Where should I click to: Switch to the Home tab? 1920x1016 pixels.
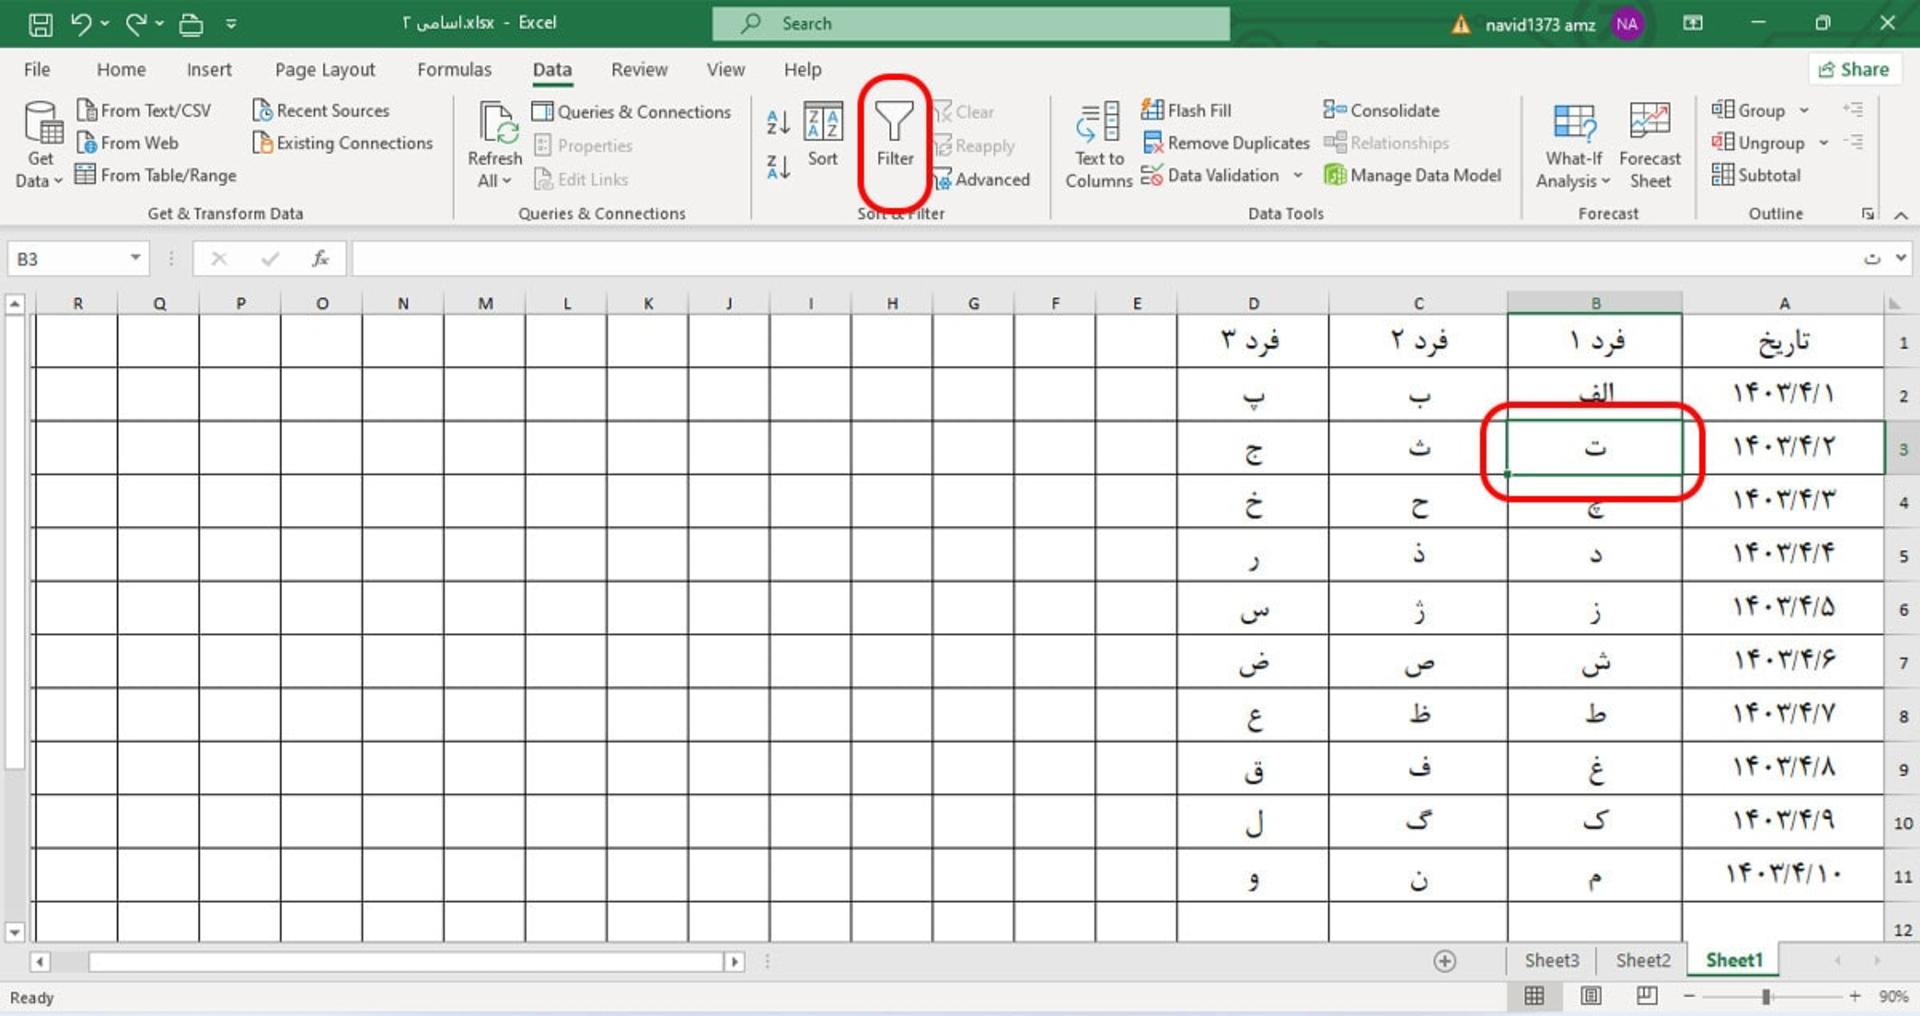121,70
